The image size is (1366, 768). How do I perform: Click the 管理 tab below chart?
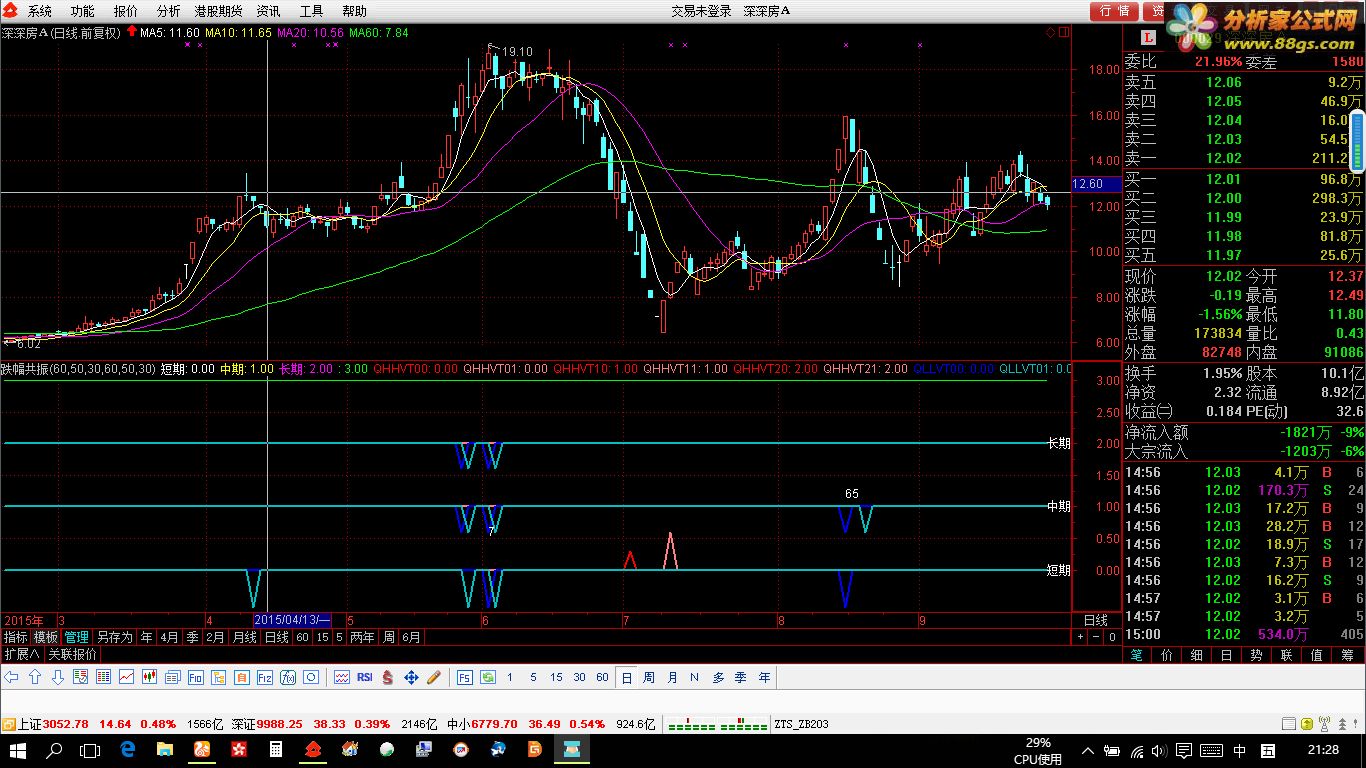[76, 637]
